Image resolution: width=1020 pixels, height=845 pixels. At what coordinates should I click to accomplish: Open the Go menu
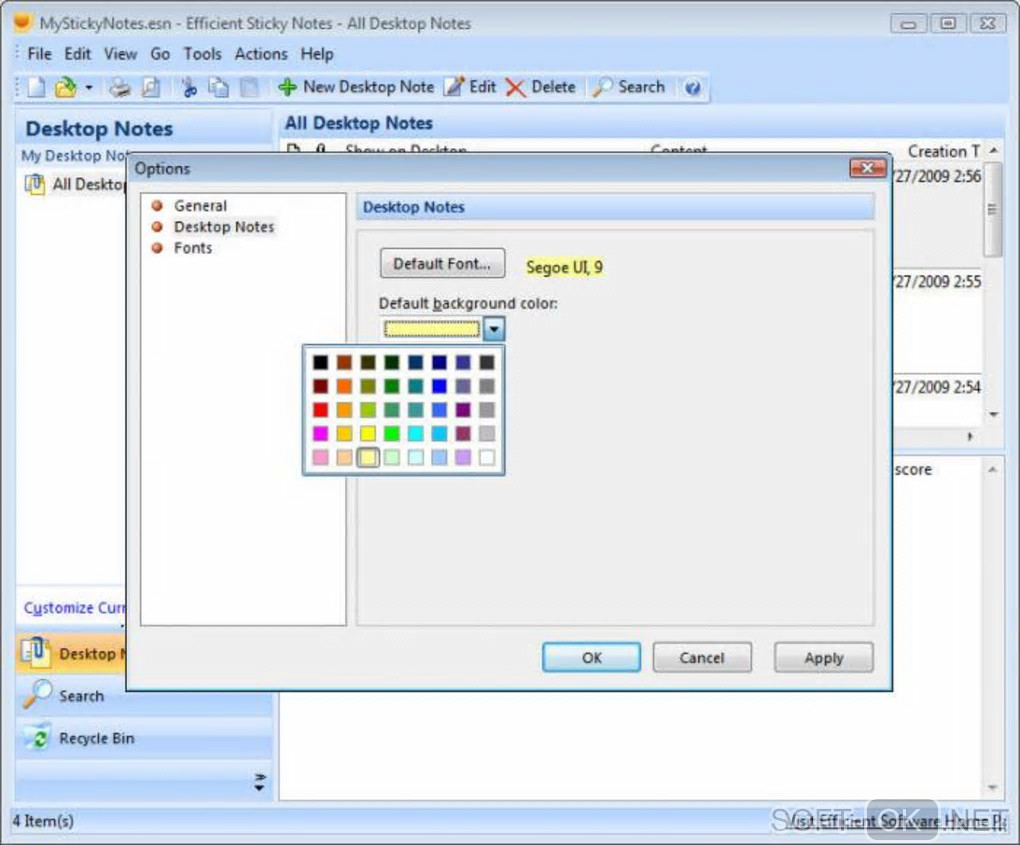pyautogui.click(x=160, y=54)
